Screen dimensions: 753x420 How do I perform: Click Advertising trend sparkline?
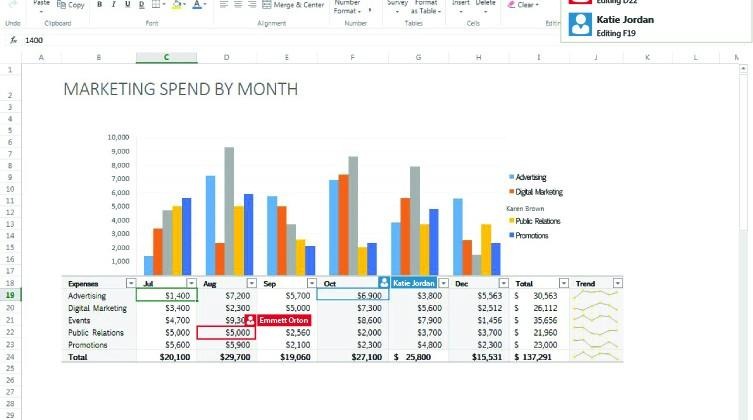pos(596,295)
